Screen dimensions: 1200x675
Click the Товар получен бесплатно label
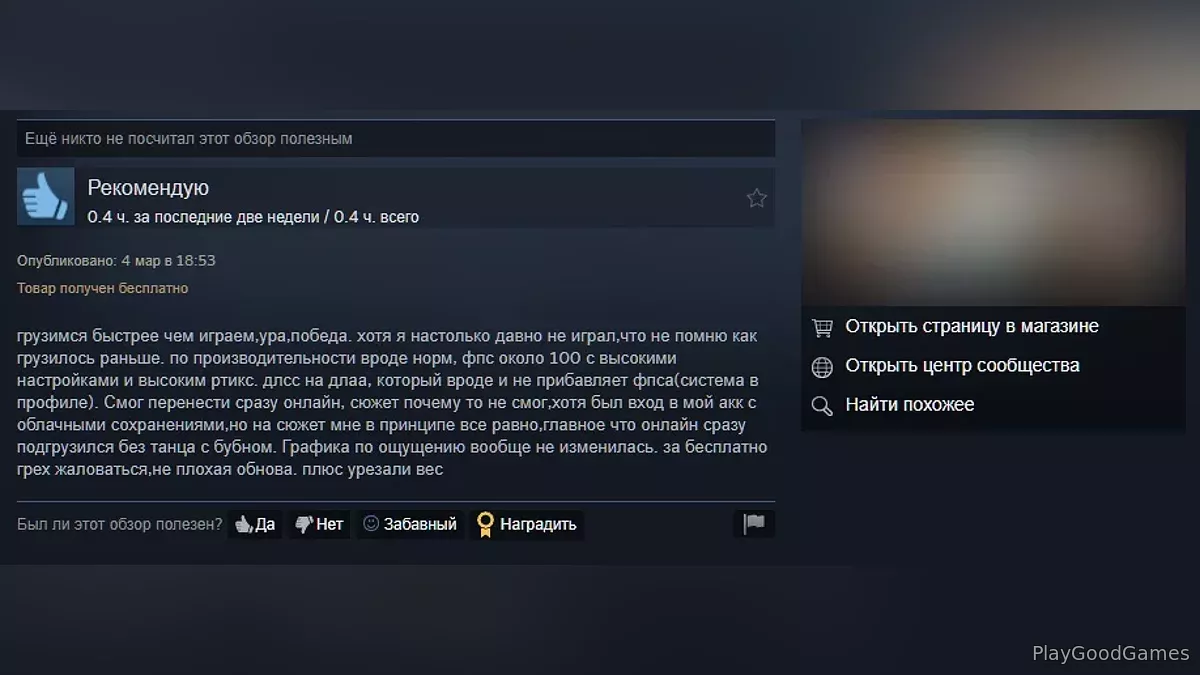coord(102,288)
